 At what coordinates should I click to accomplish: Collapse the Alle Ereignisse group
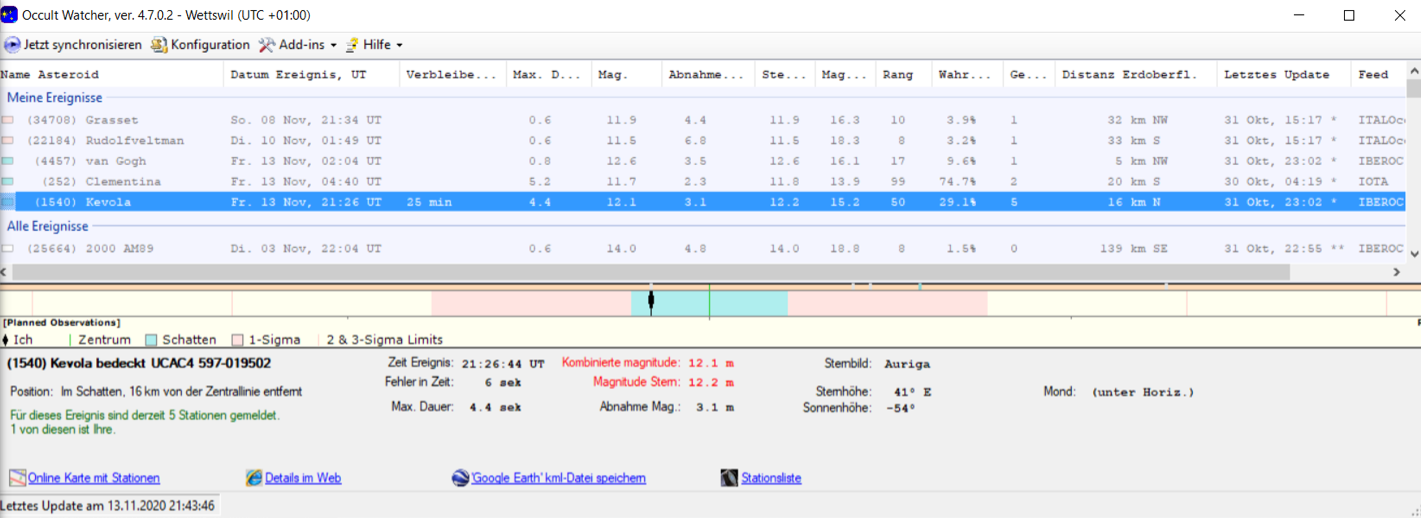(x=48, y=226)
